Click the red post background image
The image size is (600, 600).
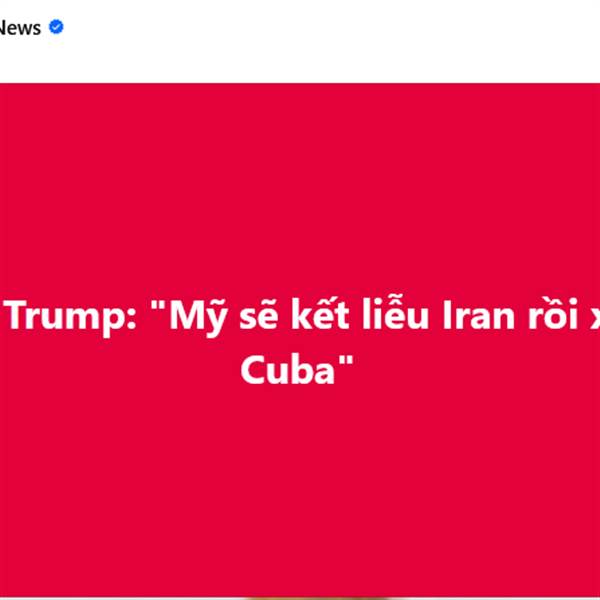click(300, 200)
